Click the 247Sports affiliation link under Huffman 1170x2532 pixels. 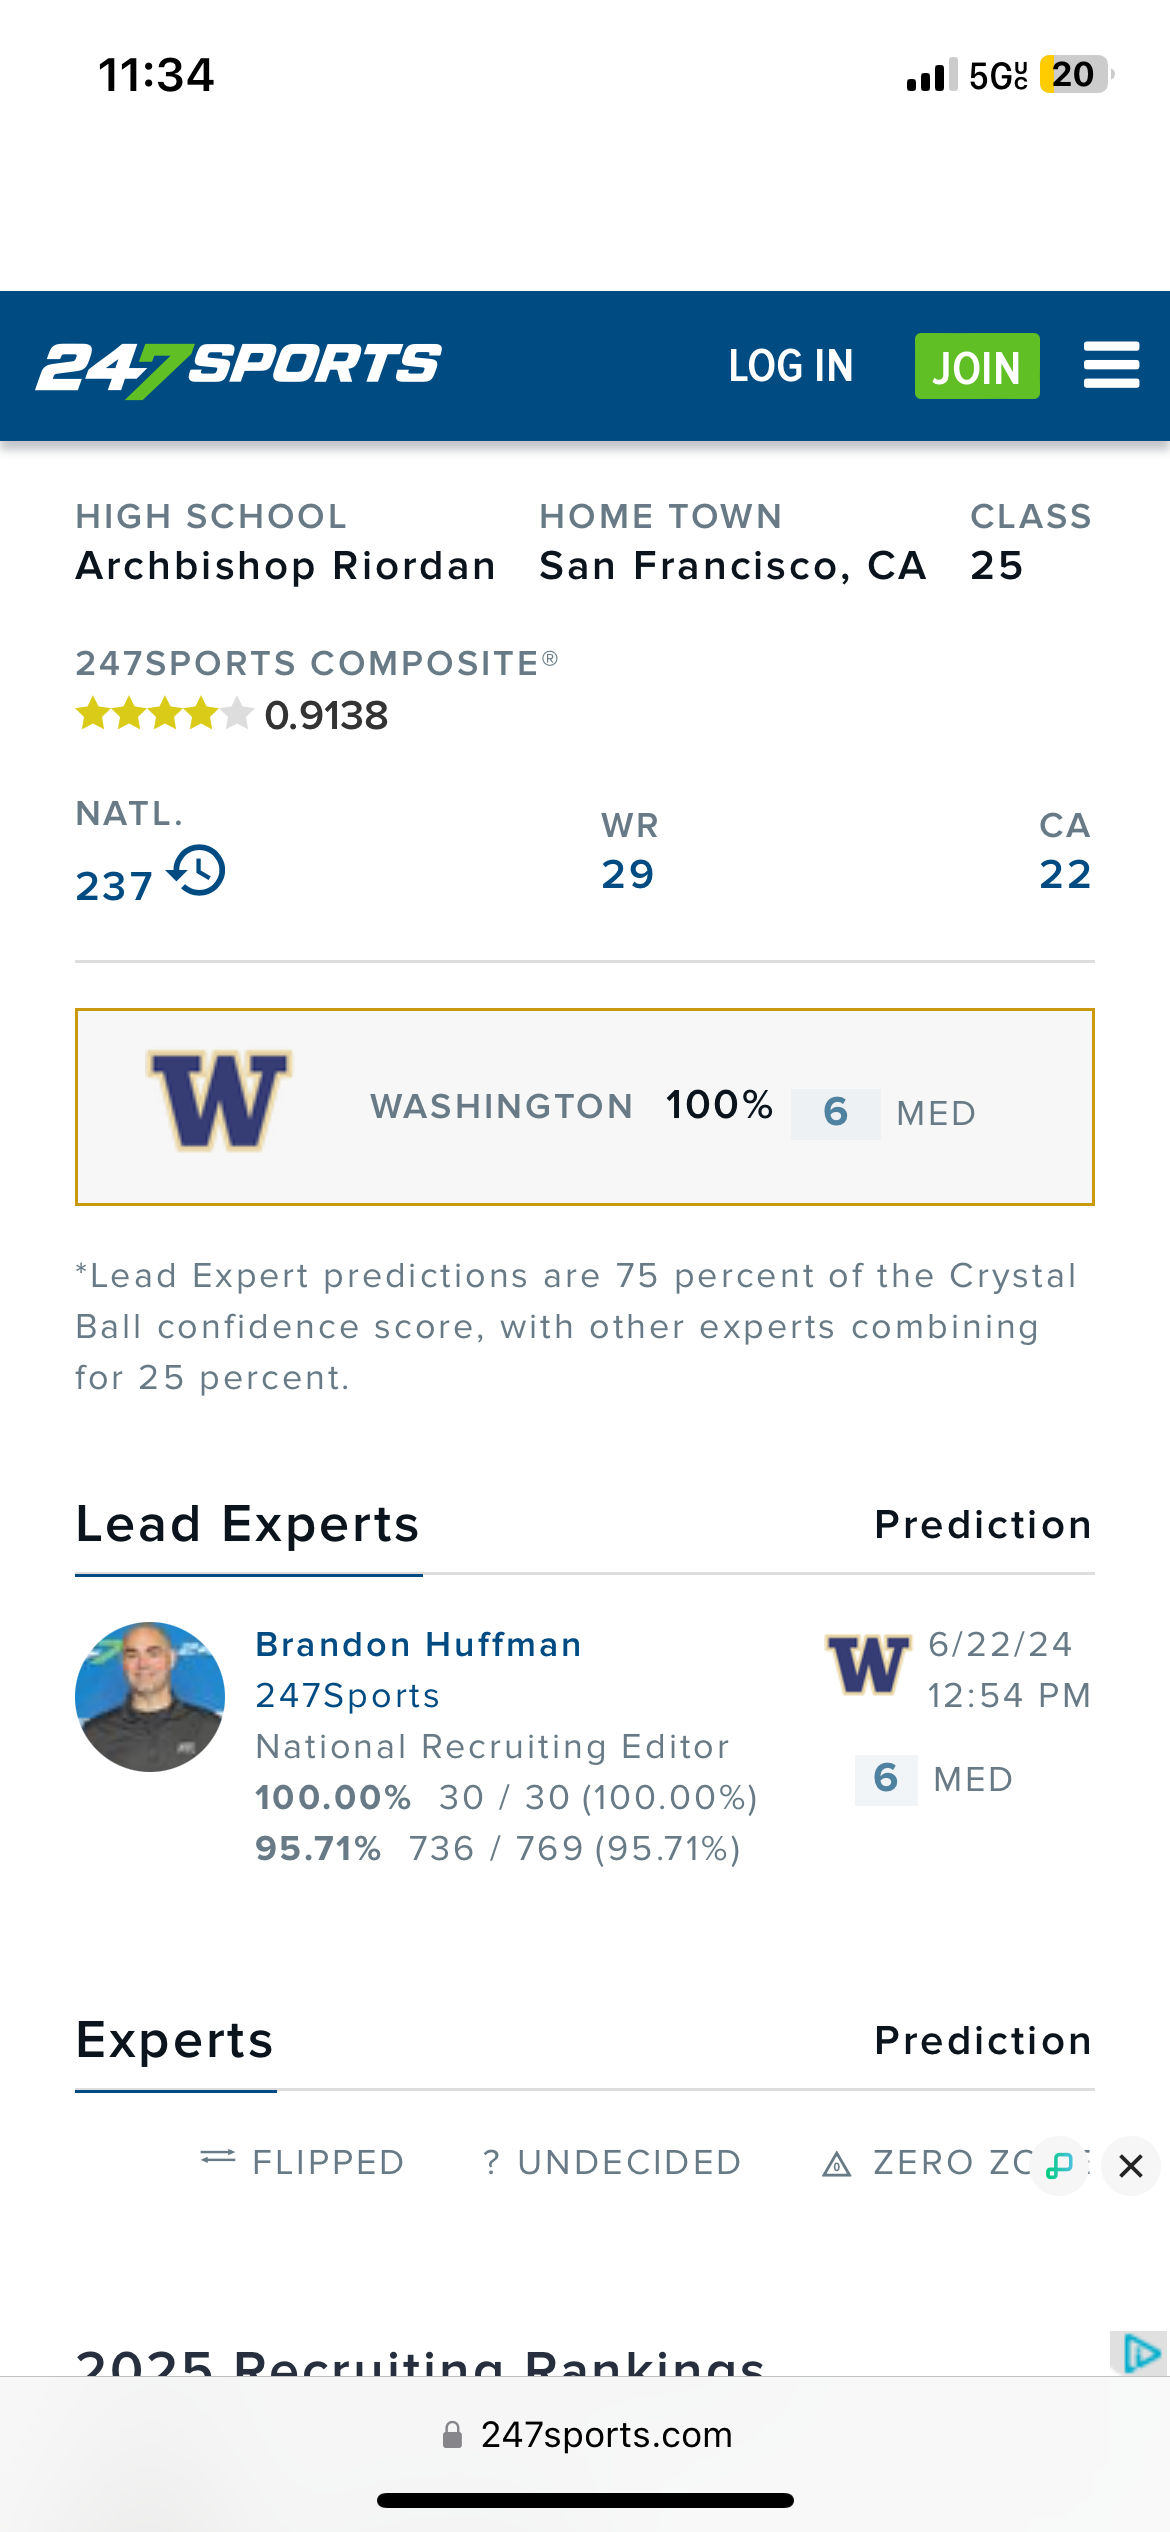[x=347, y=1696]
